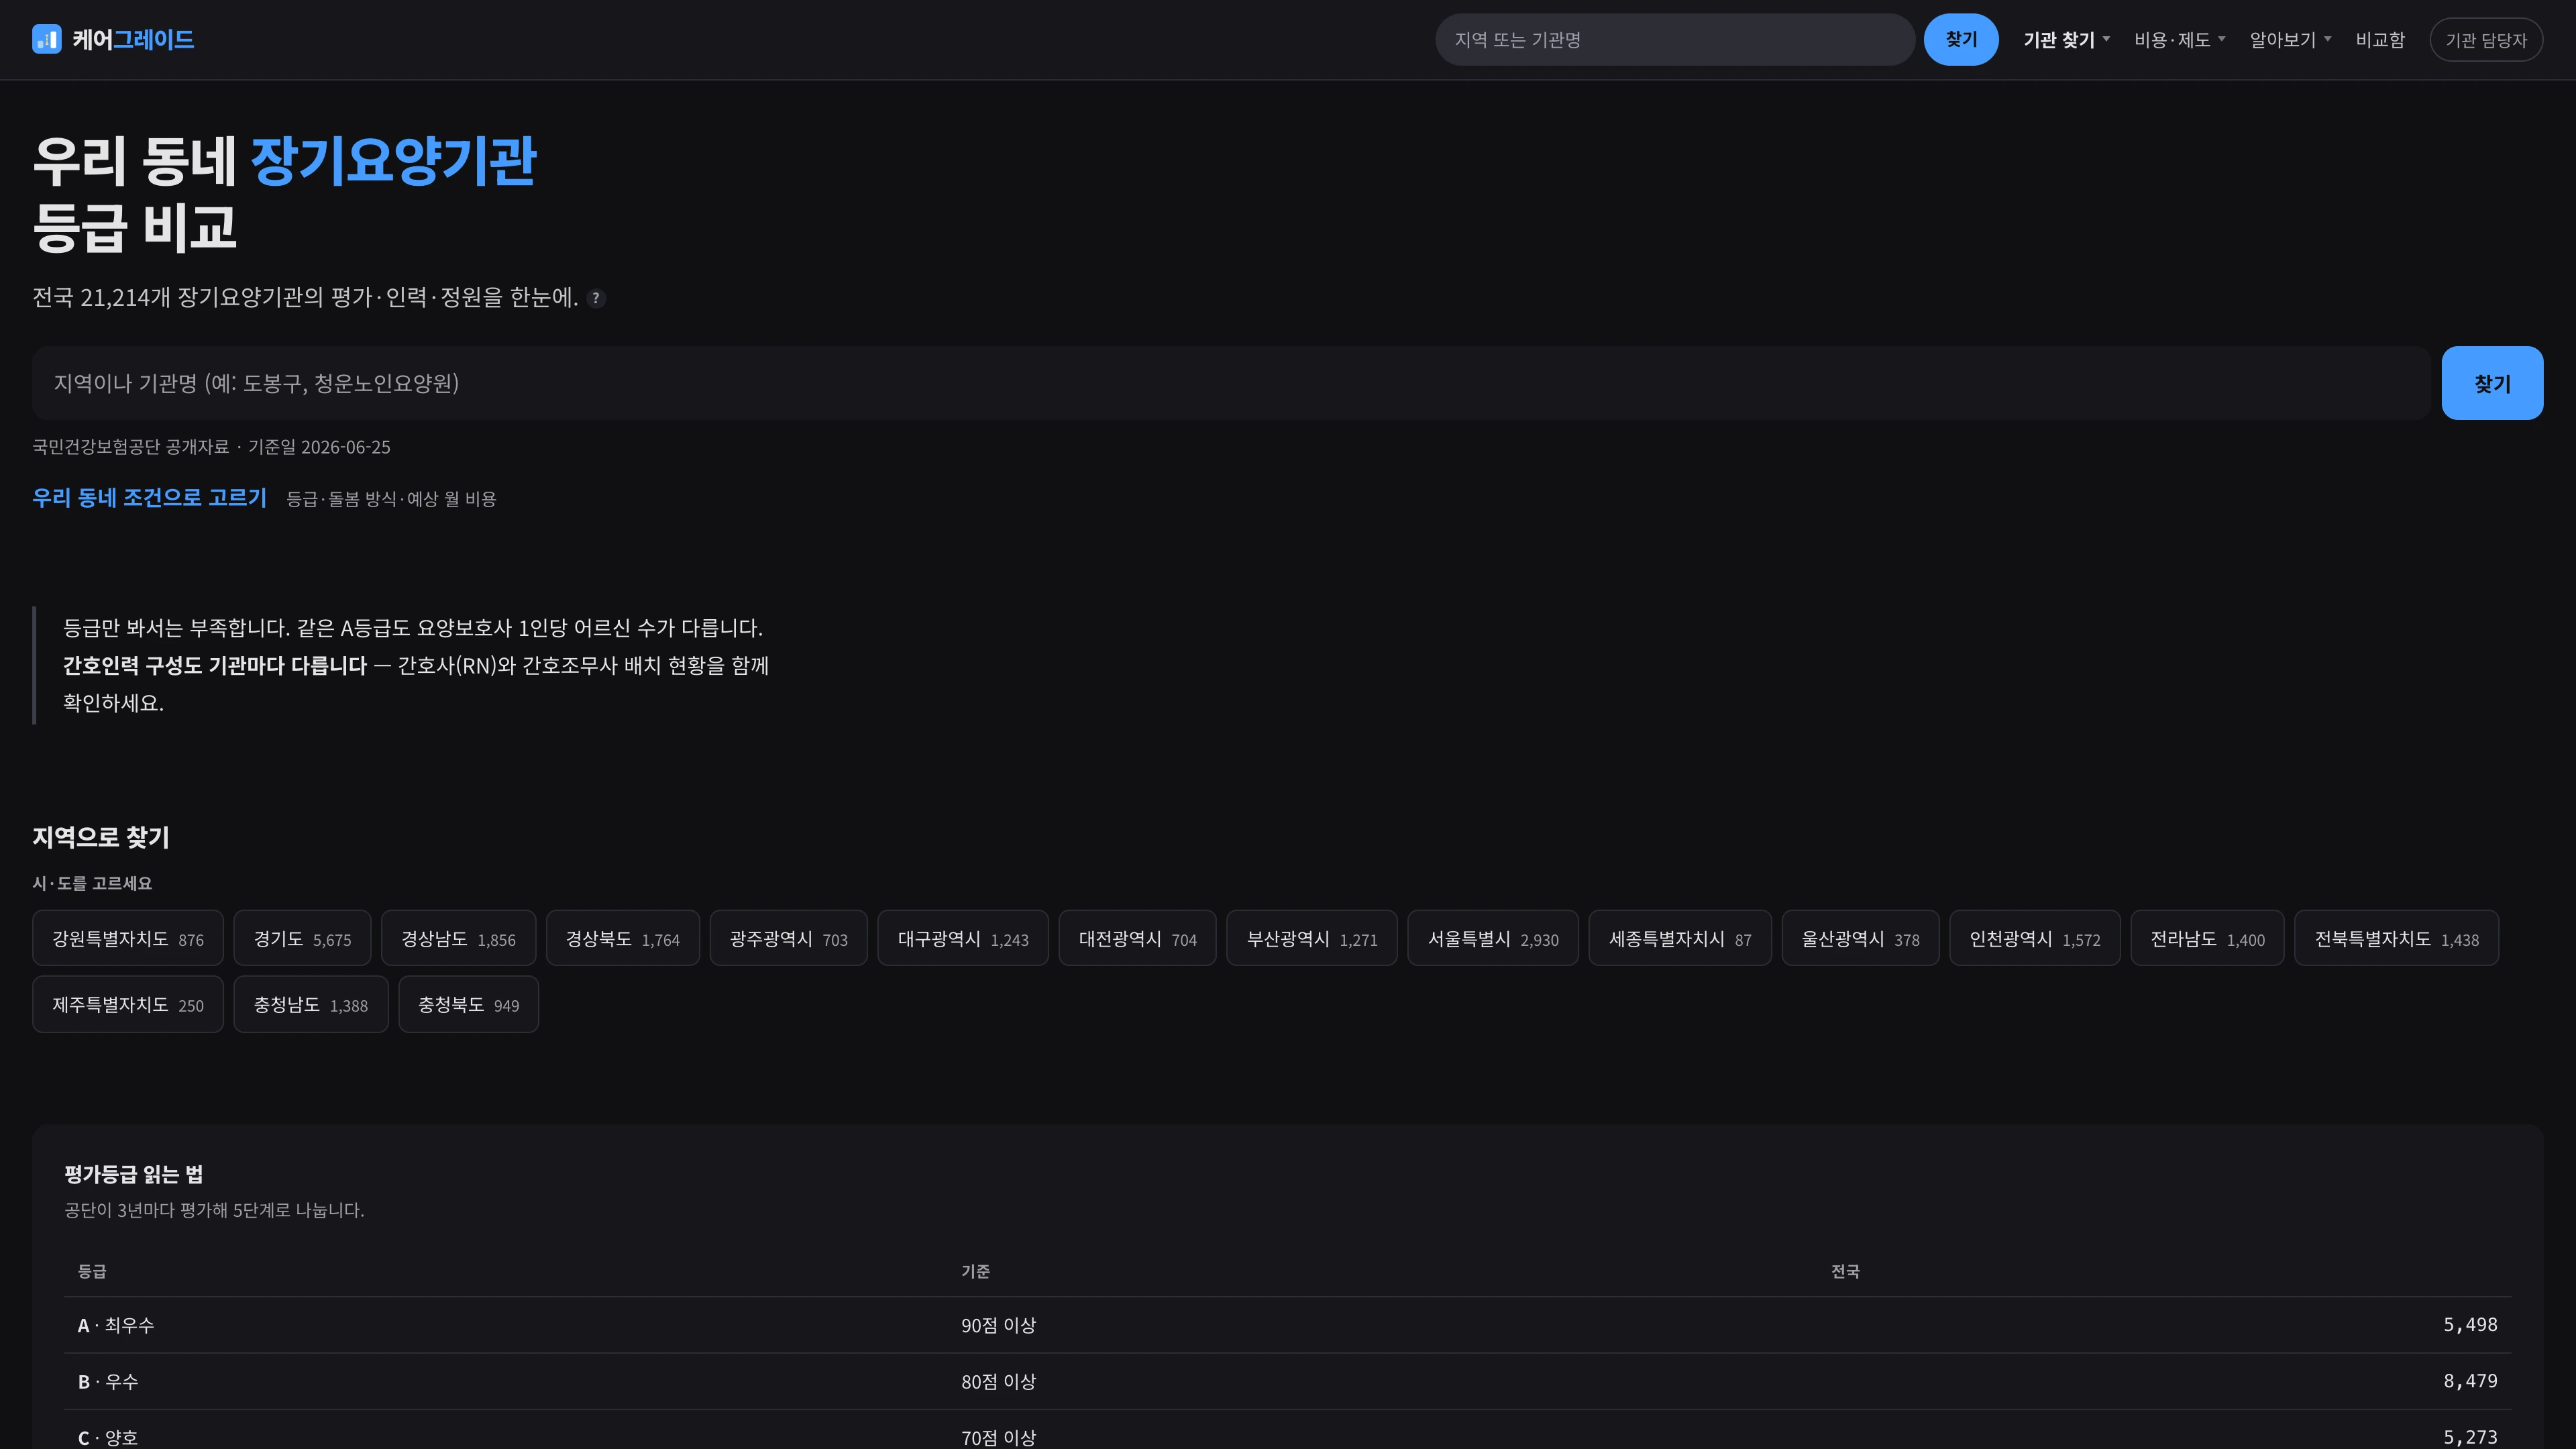Select 충청북도 region chip
Screen dimensions: 2576x1449
pyautogui.click(x=468, y=1005)
